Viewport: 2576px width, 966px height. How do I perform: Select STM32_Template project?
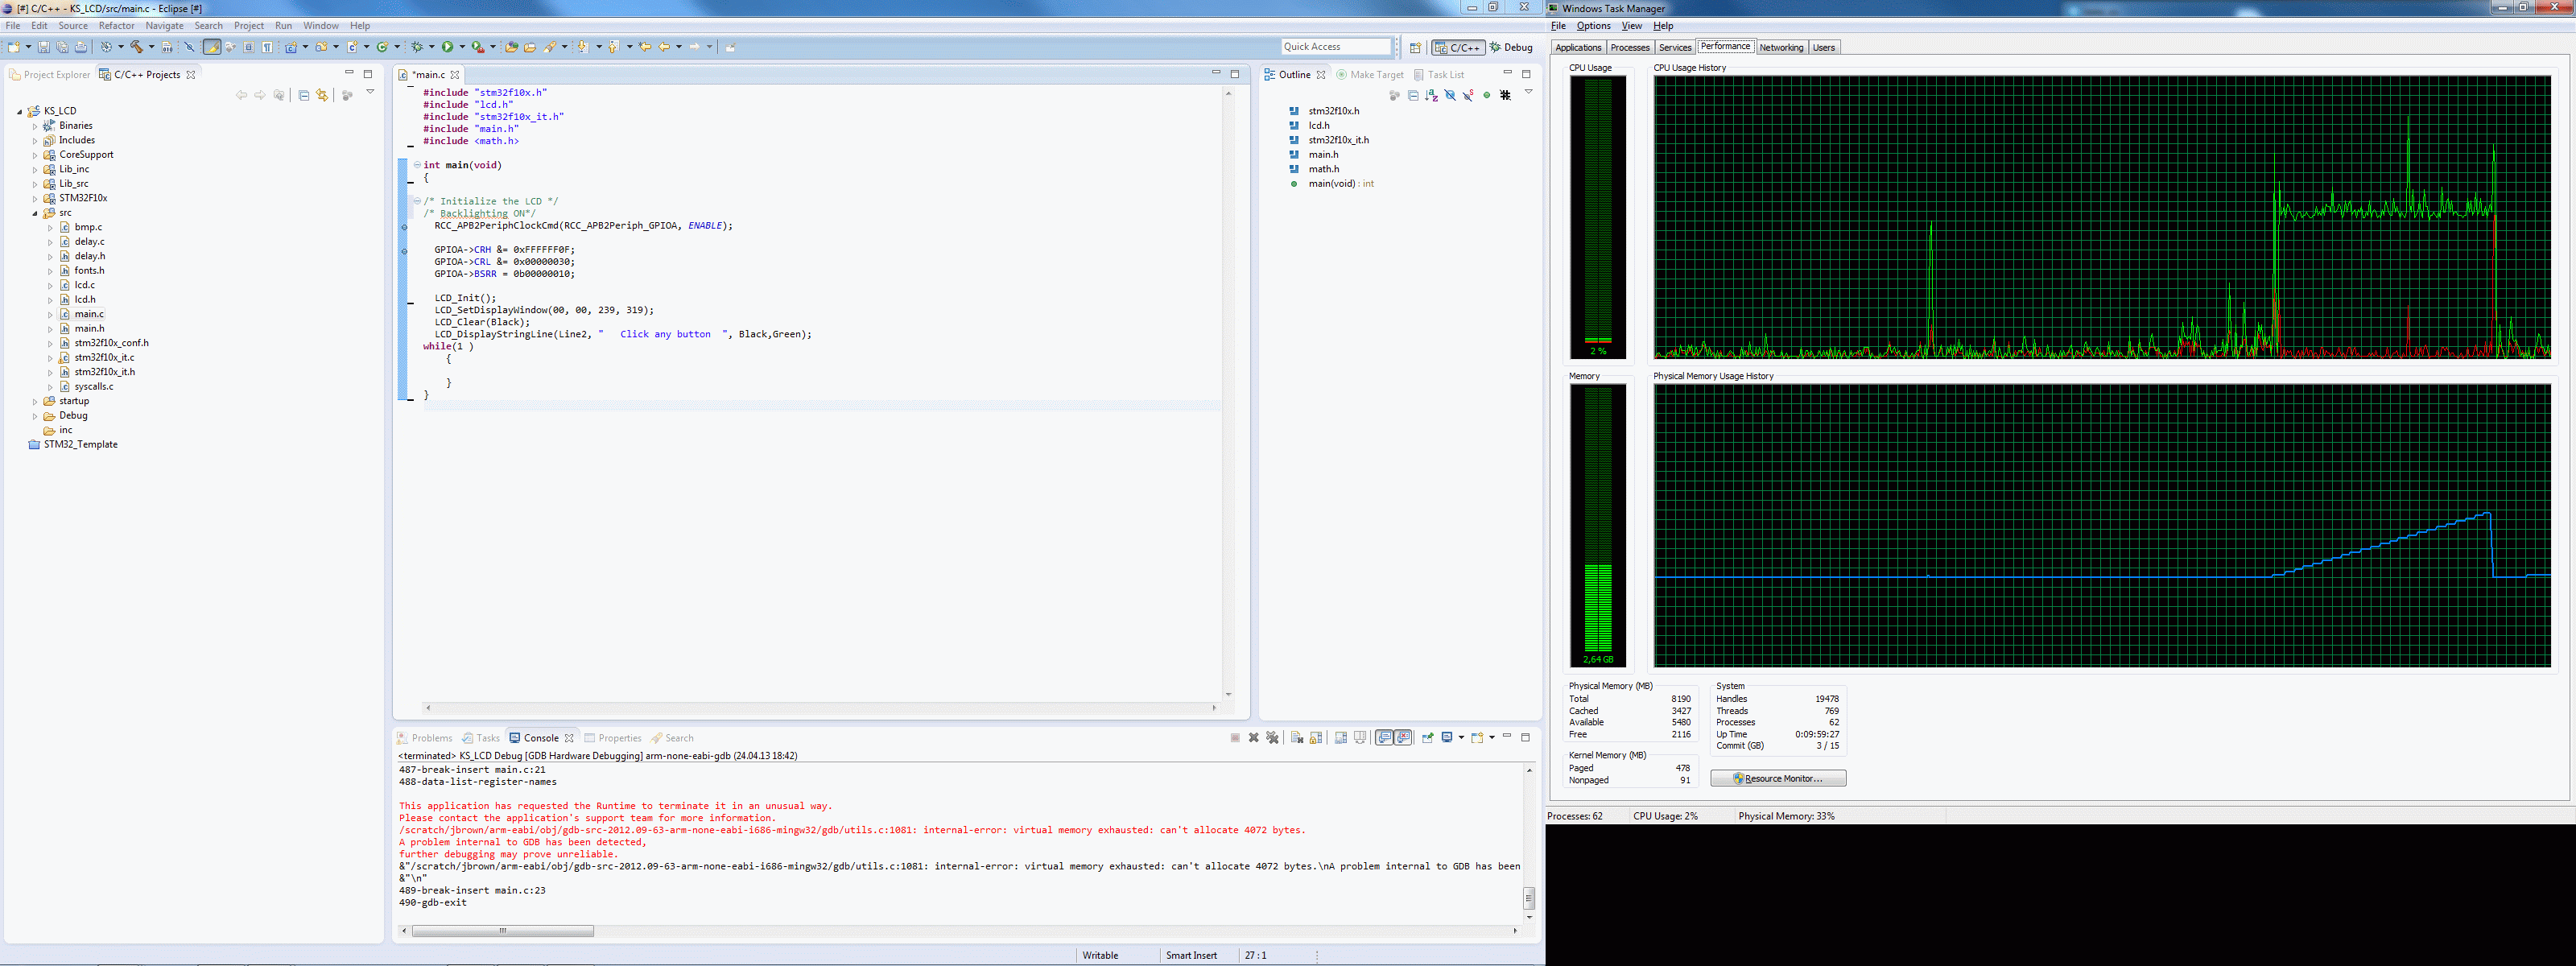coord(73,445)
